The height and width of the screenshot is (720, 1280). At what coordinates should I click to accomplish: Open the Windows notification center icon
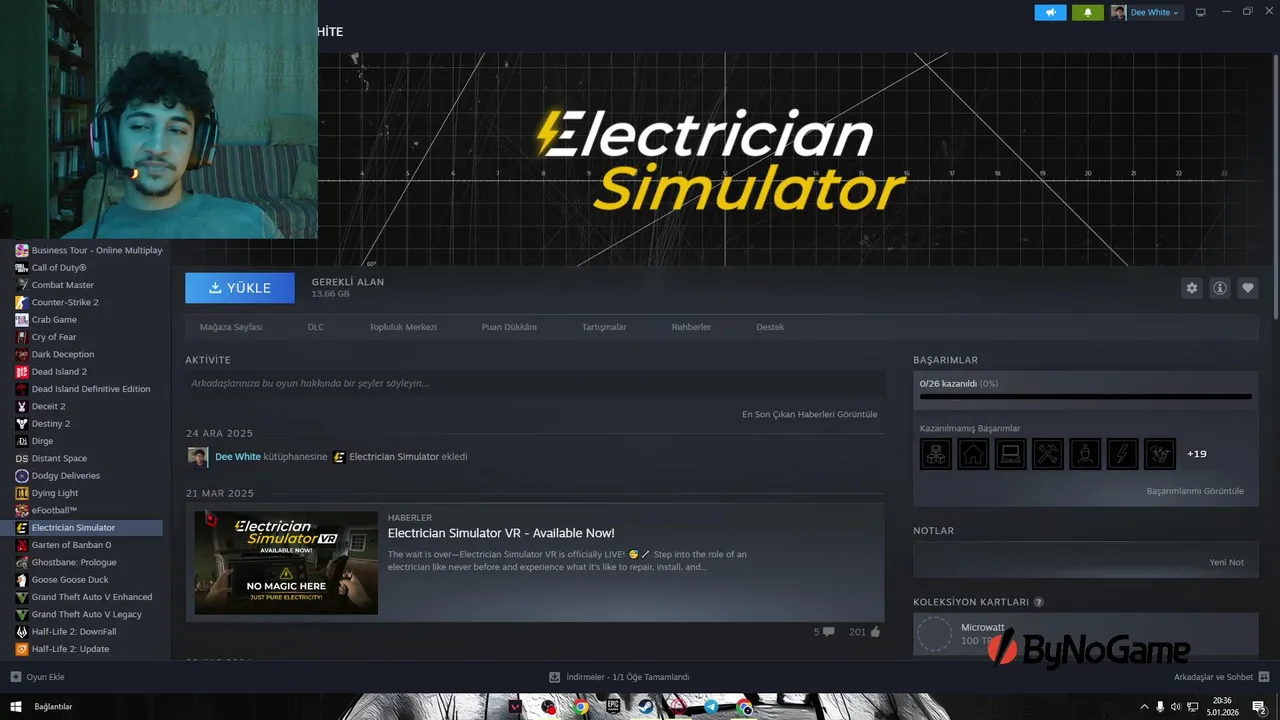coord(1259,707)
